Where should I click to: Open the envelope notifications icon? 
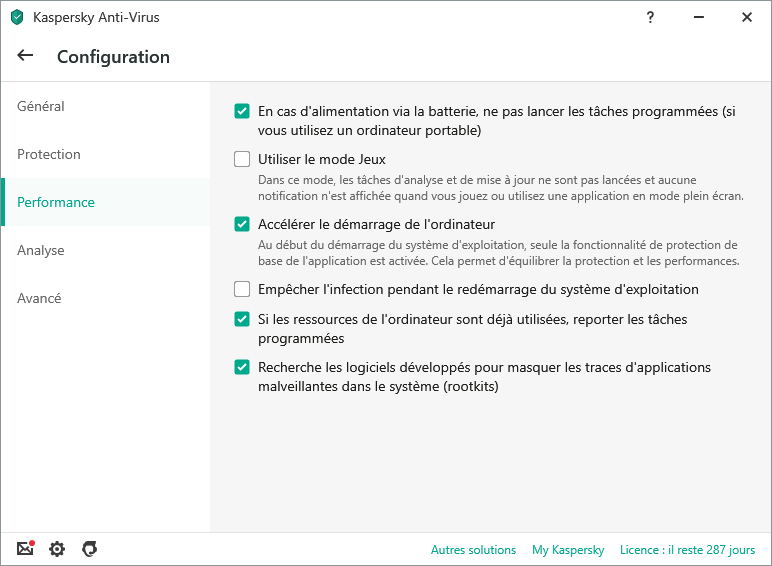25,549
